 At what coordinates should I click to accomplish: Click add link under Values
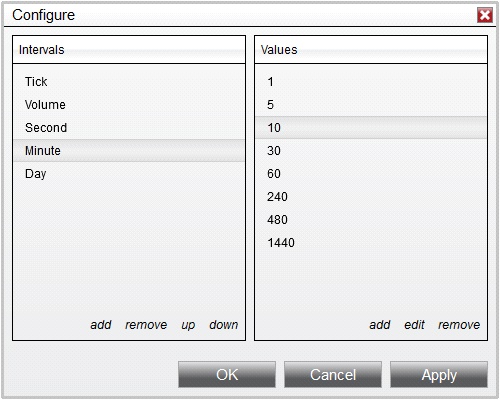coord(380,325)
